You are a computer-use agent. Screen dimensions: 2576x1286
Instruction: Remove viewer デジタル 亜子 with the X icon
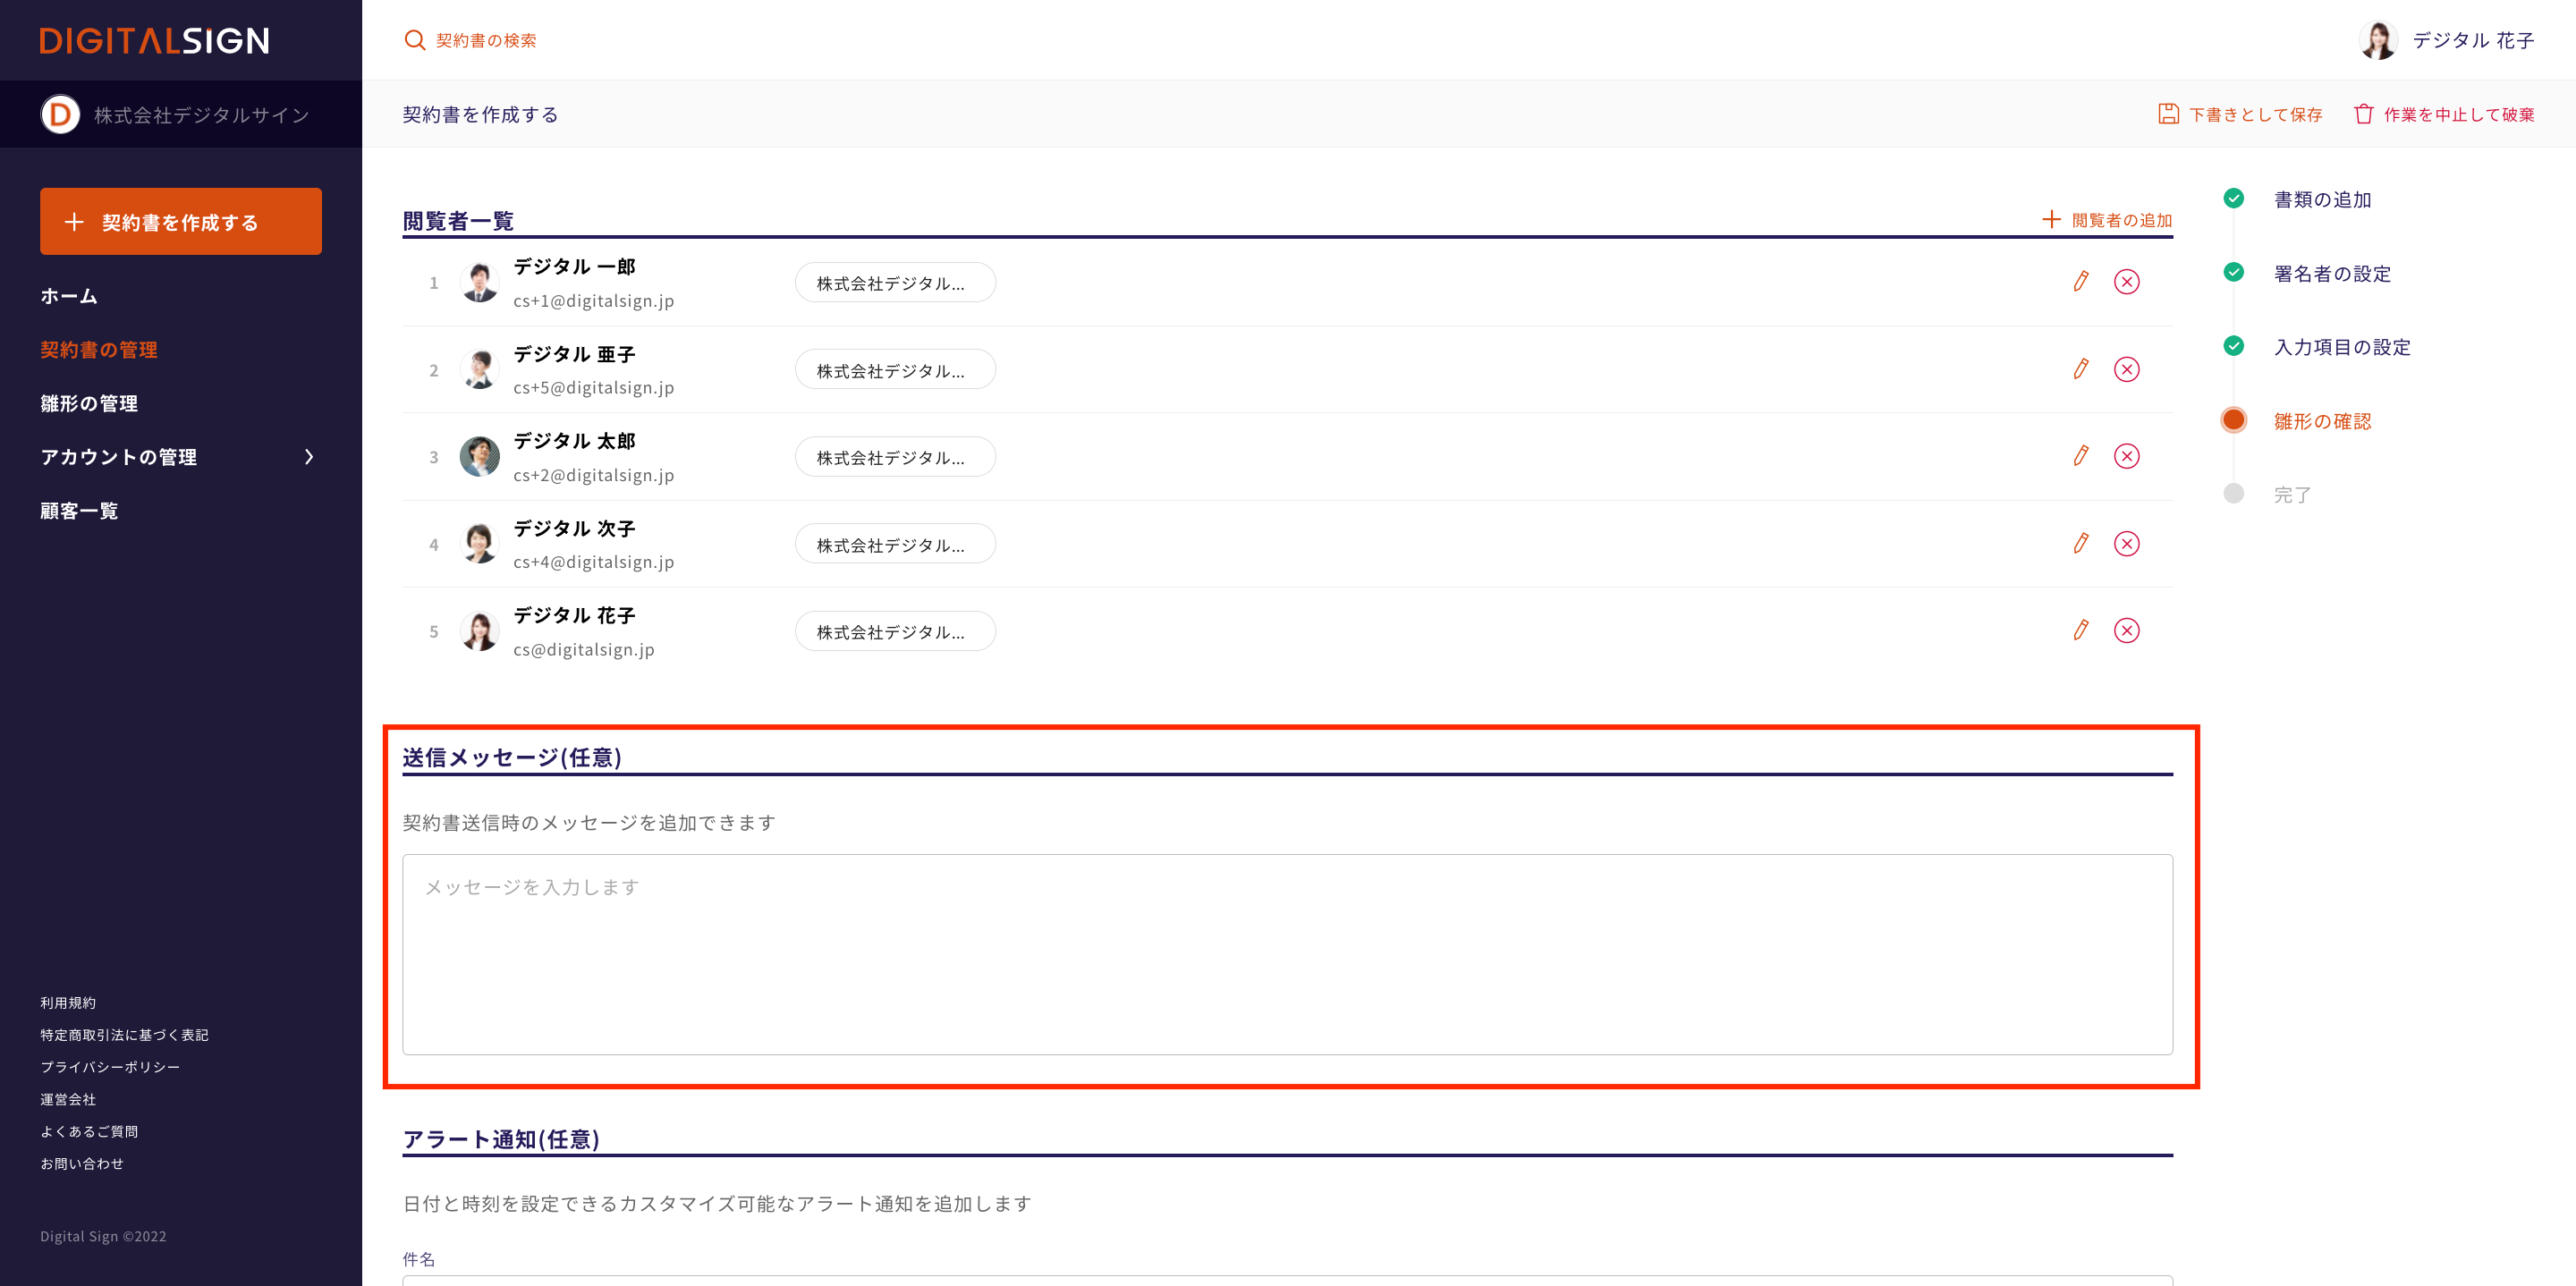[x=2126, y=369]
